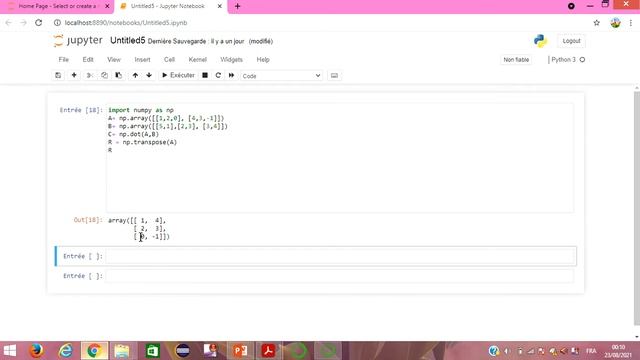Image resolution: width=640 pixels, height=360 pixels.
Task: Open Adobe Acrobat from taskbar
Action: tap(268, 351)
